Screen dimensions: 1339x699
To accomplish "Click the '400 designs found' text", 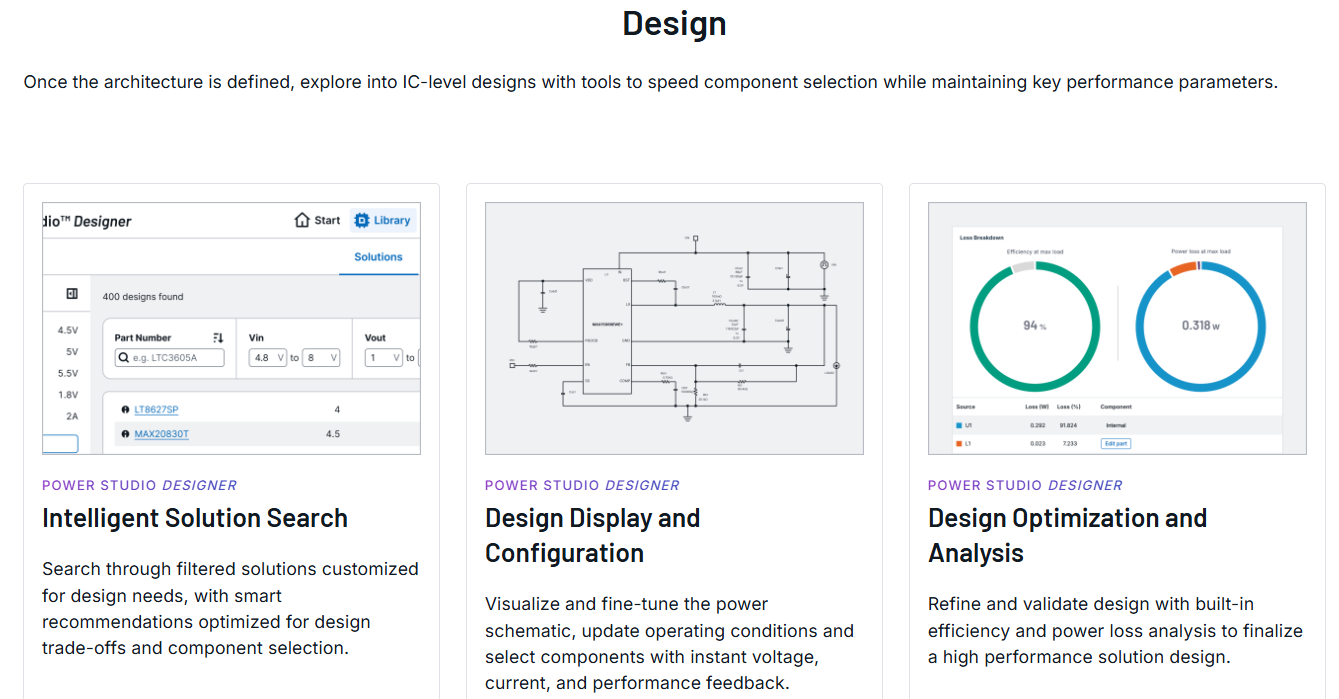I will [143, 297].
